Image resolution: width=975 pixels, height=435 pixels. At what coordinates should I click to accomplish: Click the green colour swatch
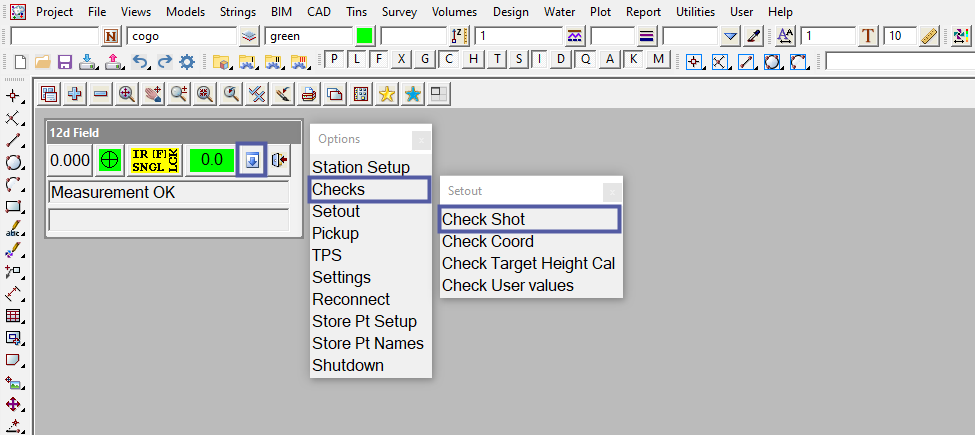pos(364,36)
